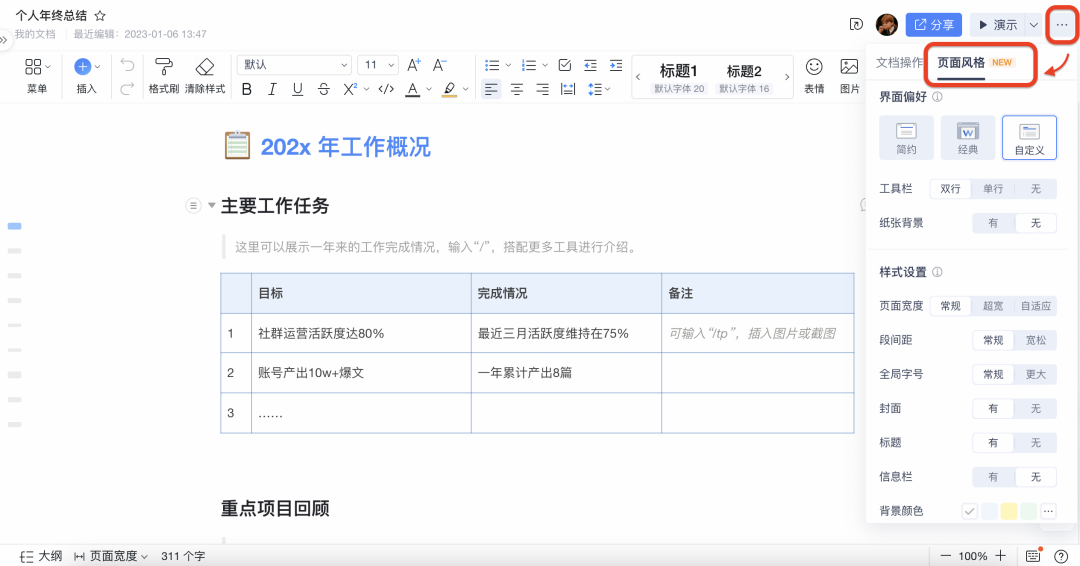Apply the 标题1 heading style
This screenshot has height=566, width=1080.
[x=679, y=71]
